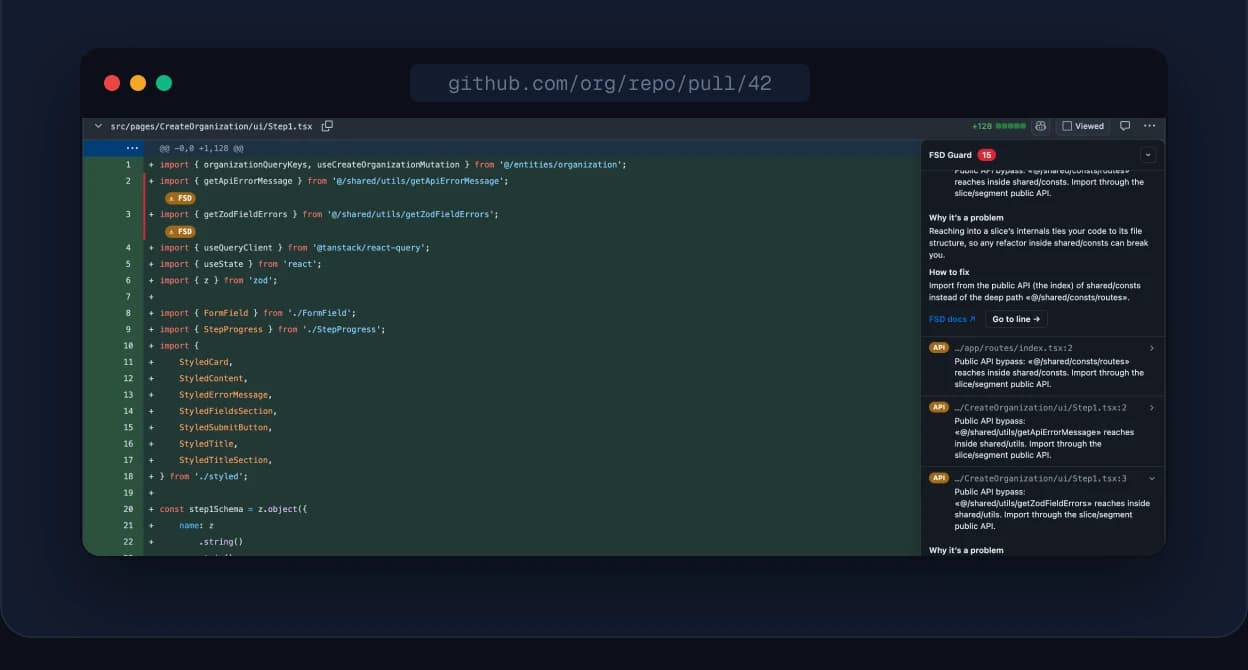
Task: Expand the Step1.tsx:2 issue chevron
Action: pyautogui.click(x=1152, y=408)
